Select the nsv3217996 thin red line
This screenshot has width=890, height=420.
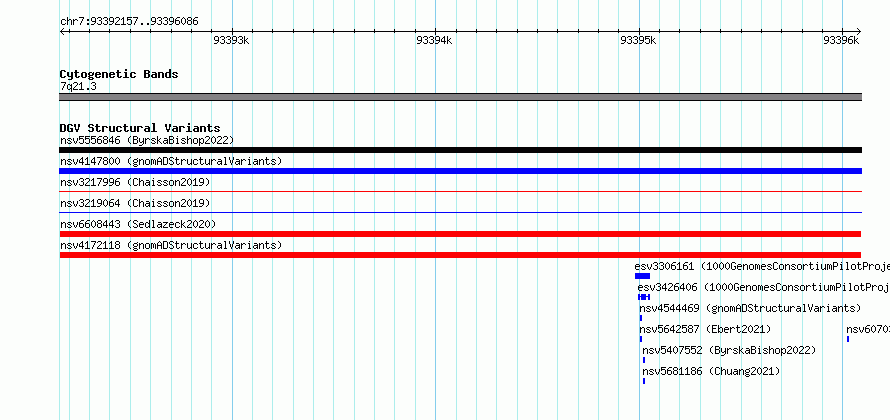tap(460, 192)
